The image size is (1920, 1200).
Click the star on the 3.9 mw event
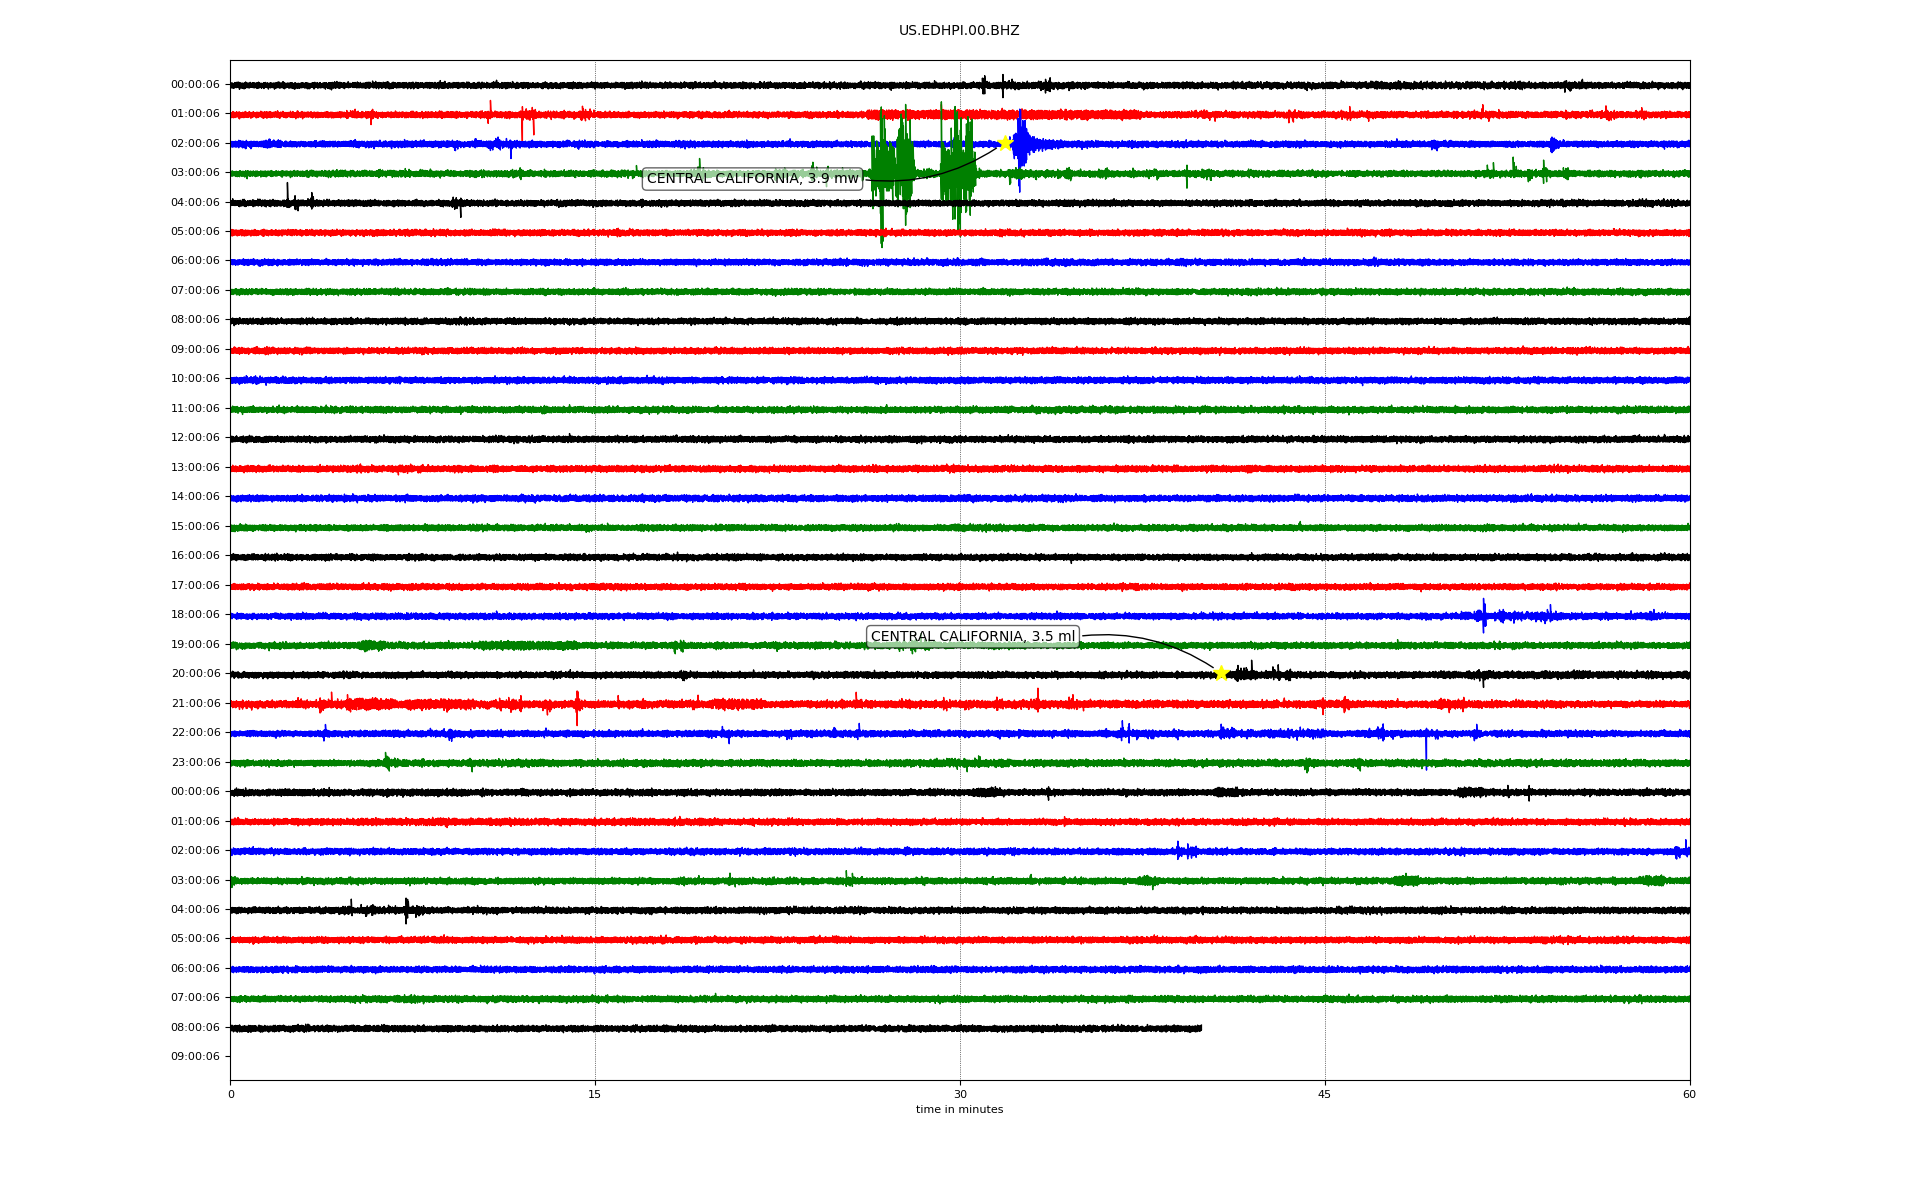(x=1005, y=143)
